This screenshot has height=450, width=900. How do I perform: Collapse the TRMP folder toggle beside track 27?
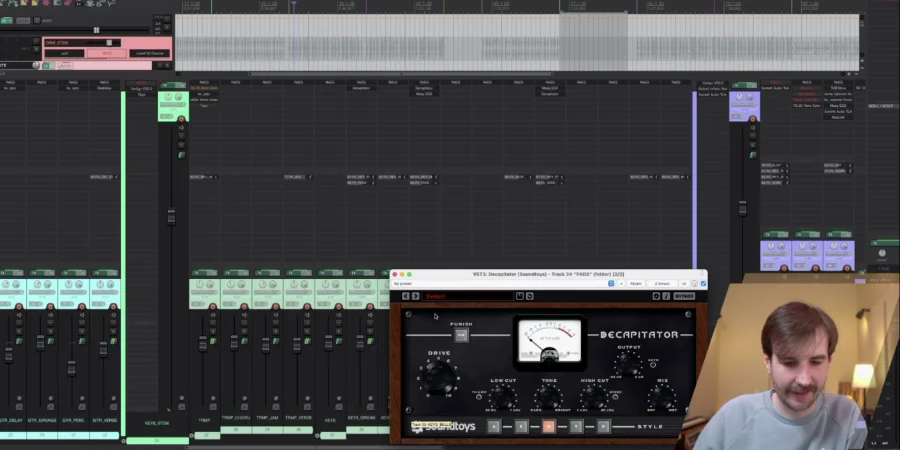[x=192, y=436]
